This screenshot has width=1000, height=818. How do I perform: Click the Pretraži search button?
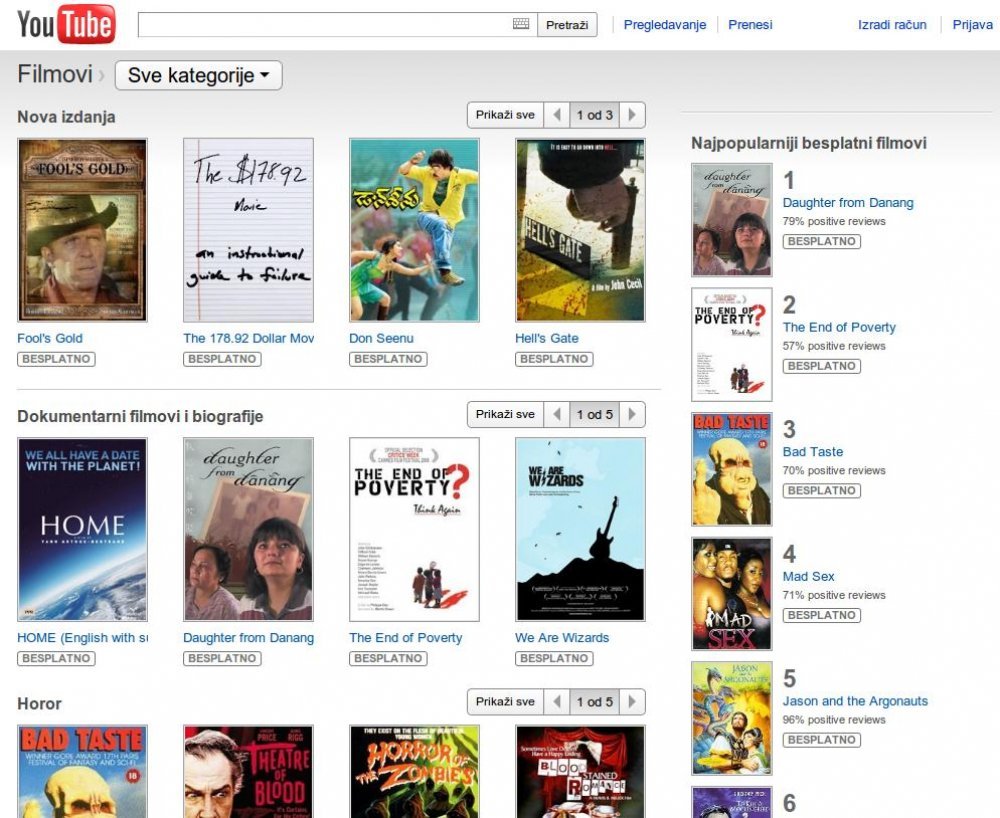(567, 25)
